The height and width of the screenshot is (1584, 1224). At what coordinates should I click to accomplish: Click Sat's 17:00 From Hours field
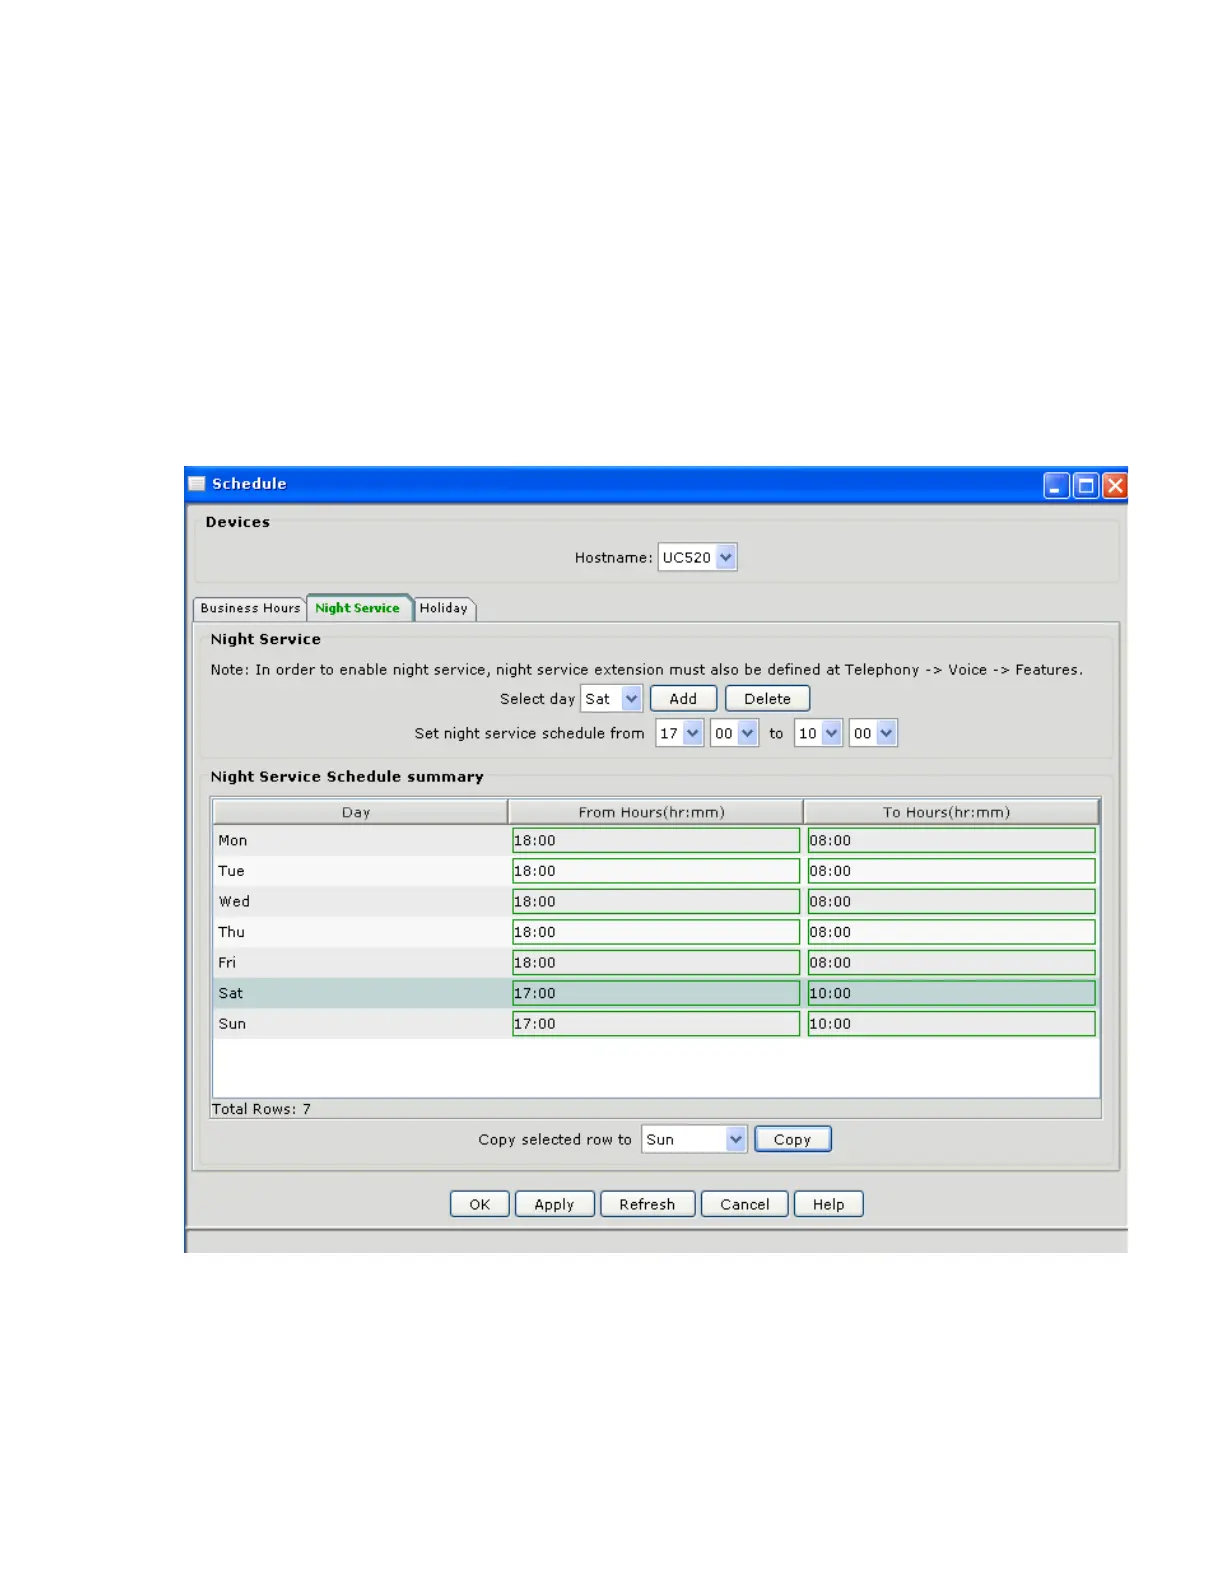click(x=656, y=993)
